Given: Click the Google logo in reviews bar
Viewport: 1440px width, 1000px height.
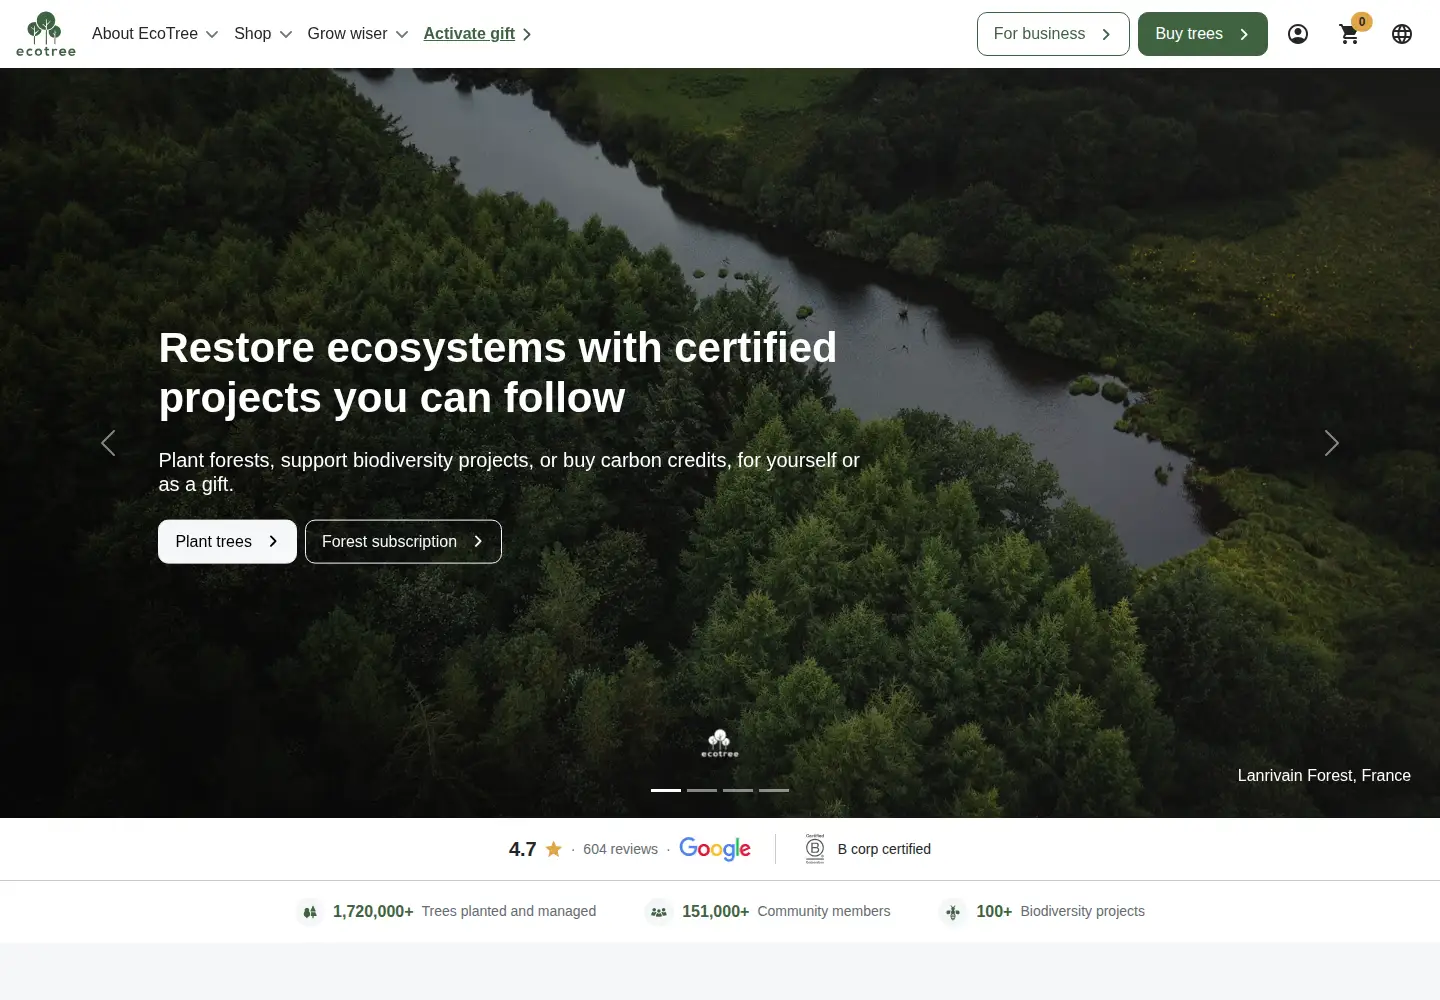Looking at the screenshot, I should point(715,849).
